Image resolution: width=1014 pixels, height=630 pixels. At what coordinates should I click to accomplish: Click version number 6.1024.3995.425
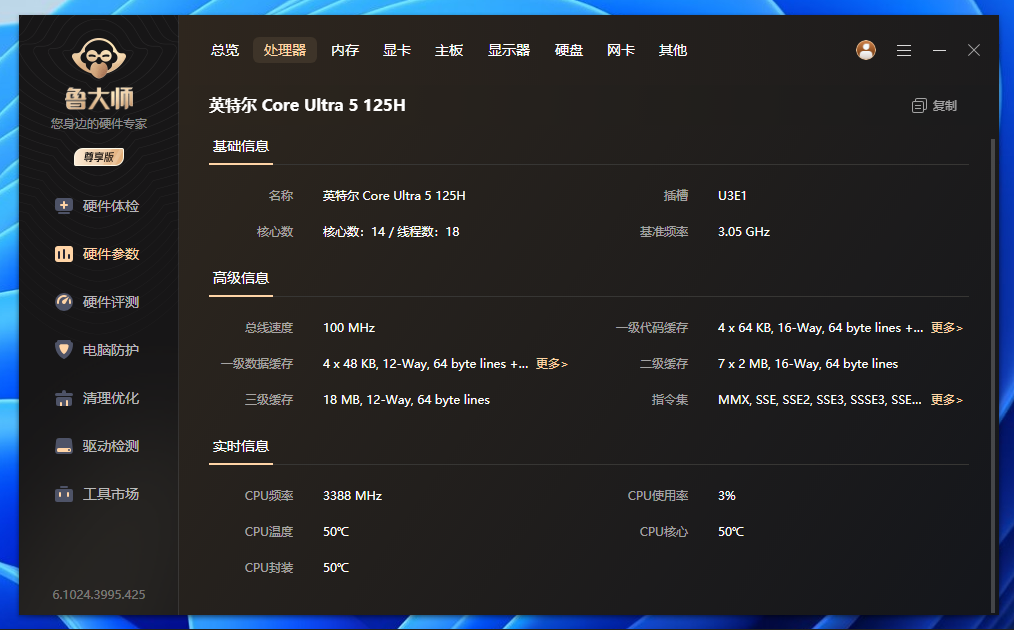coord(99,594)
